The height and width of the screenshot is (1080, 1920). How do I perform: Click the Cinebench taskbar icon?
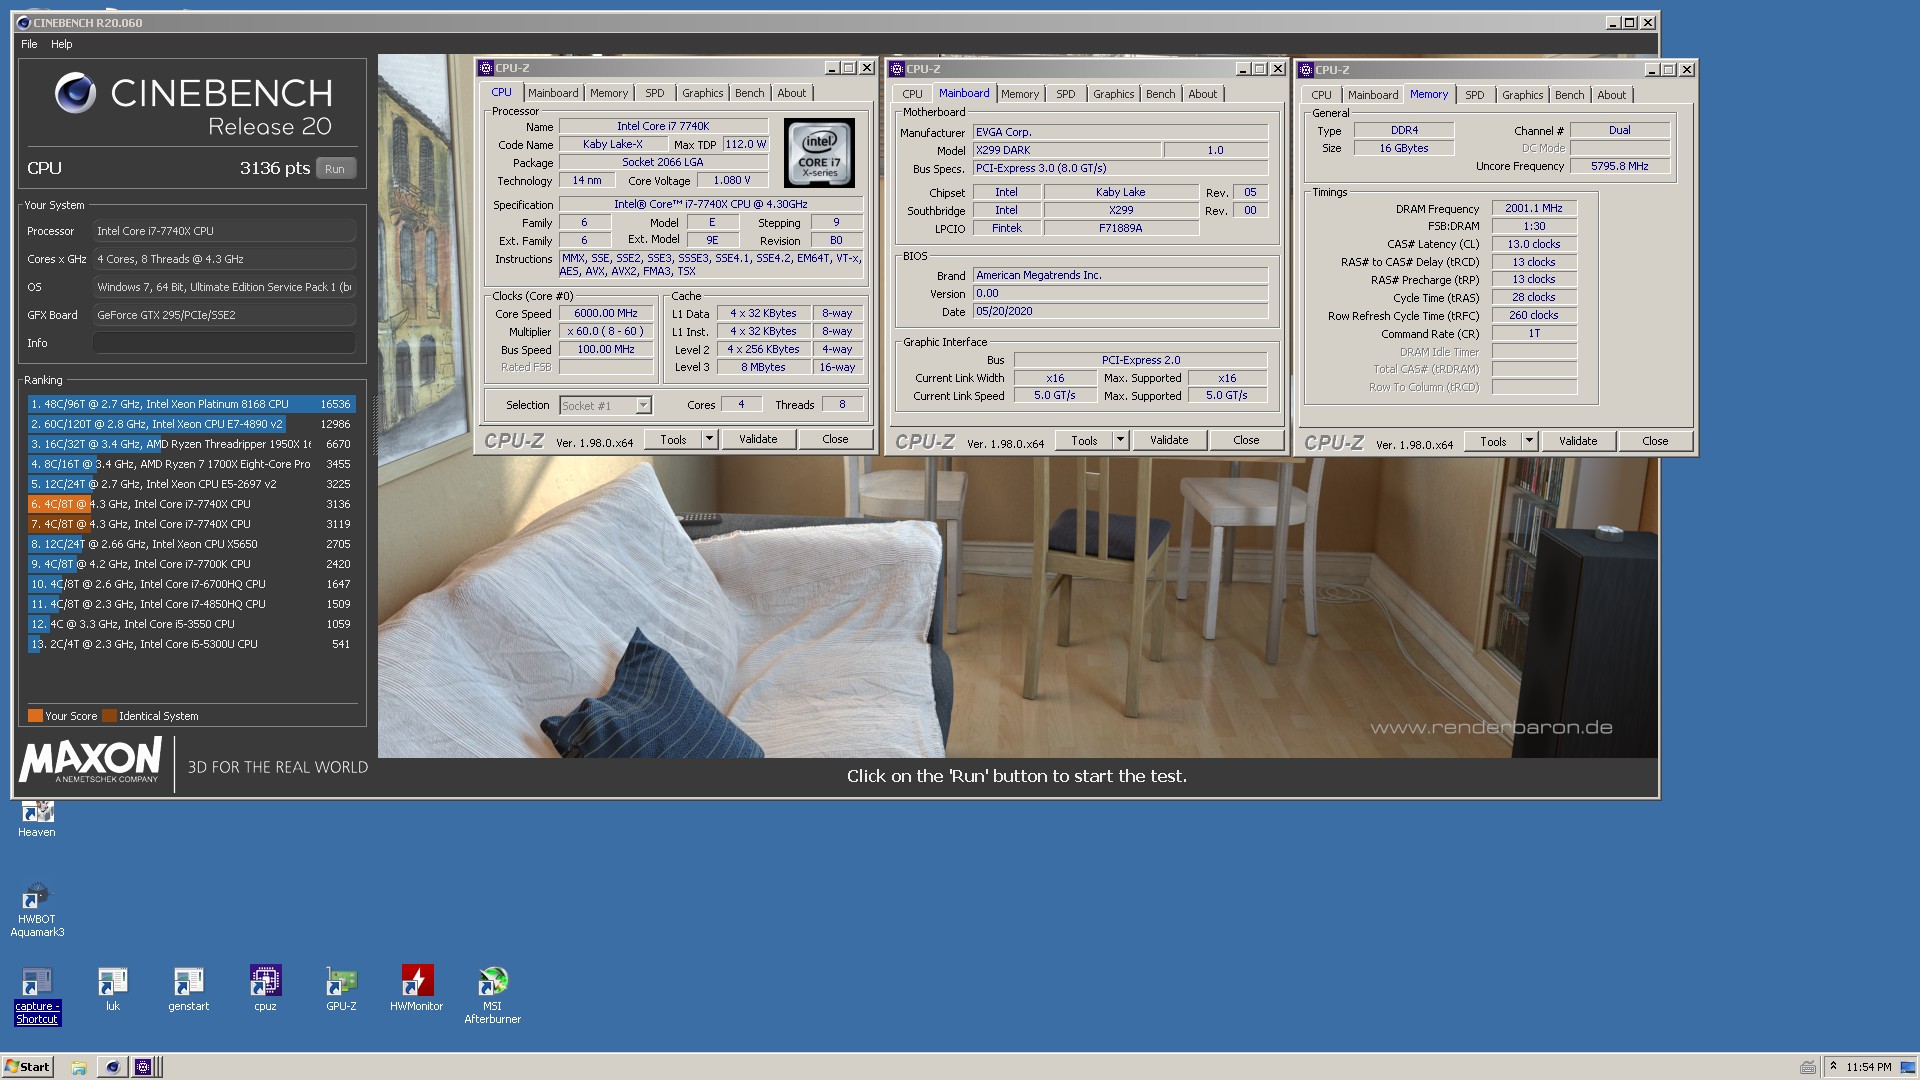112,1067
